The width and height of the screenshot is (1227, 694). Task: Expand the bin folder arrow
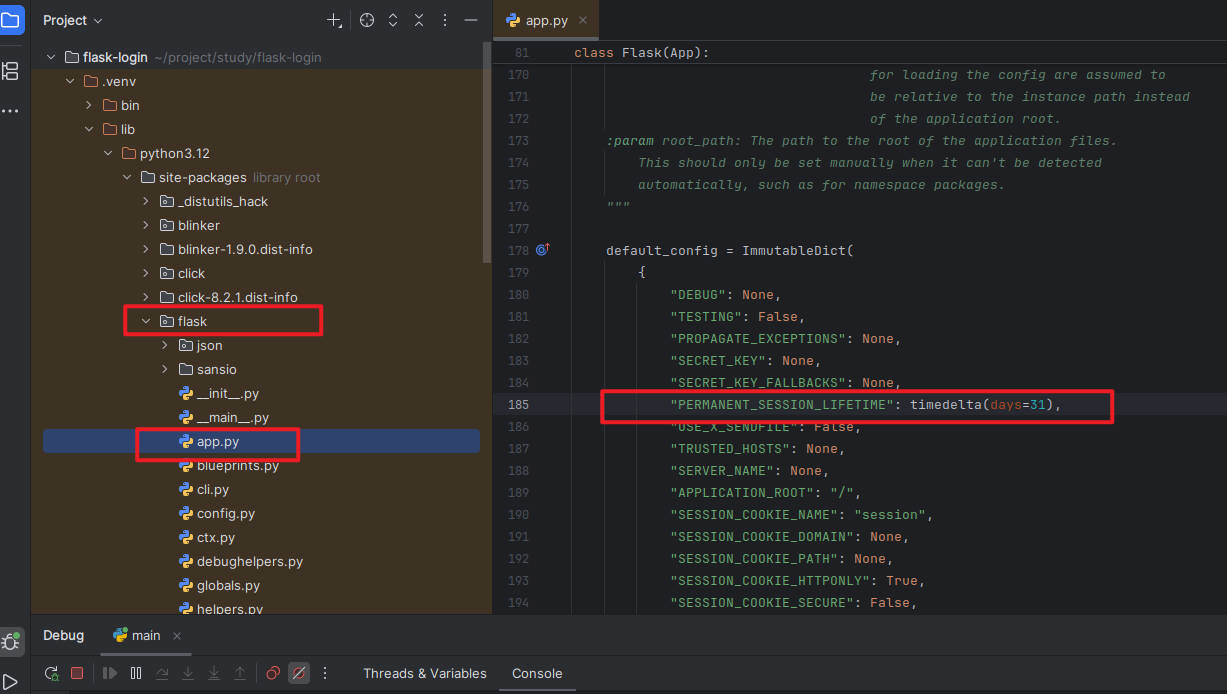89,105
